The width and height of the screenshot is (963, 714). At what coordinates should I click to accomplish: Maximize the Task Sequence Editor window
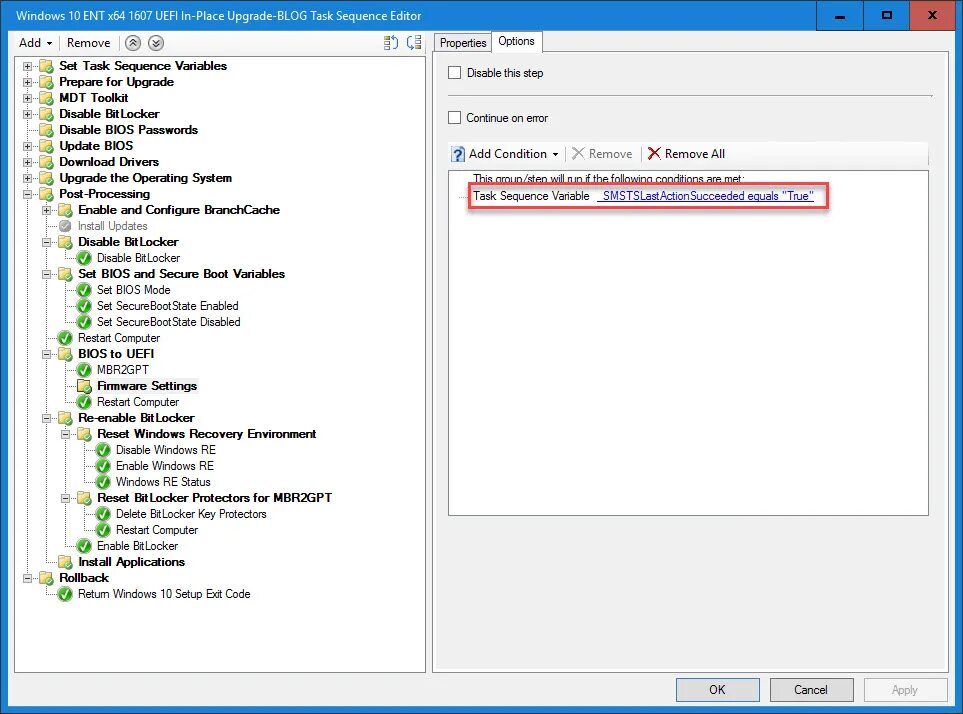click(x=886, y=15)
